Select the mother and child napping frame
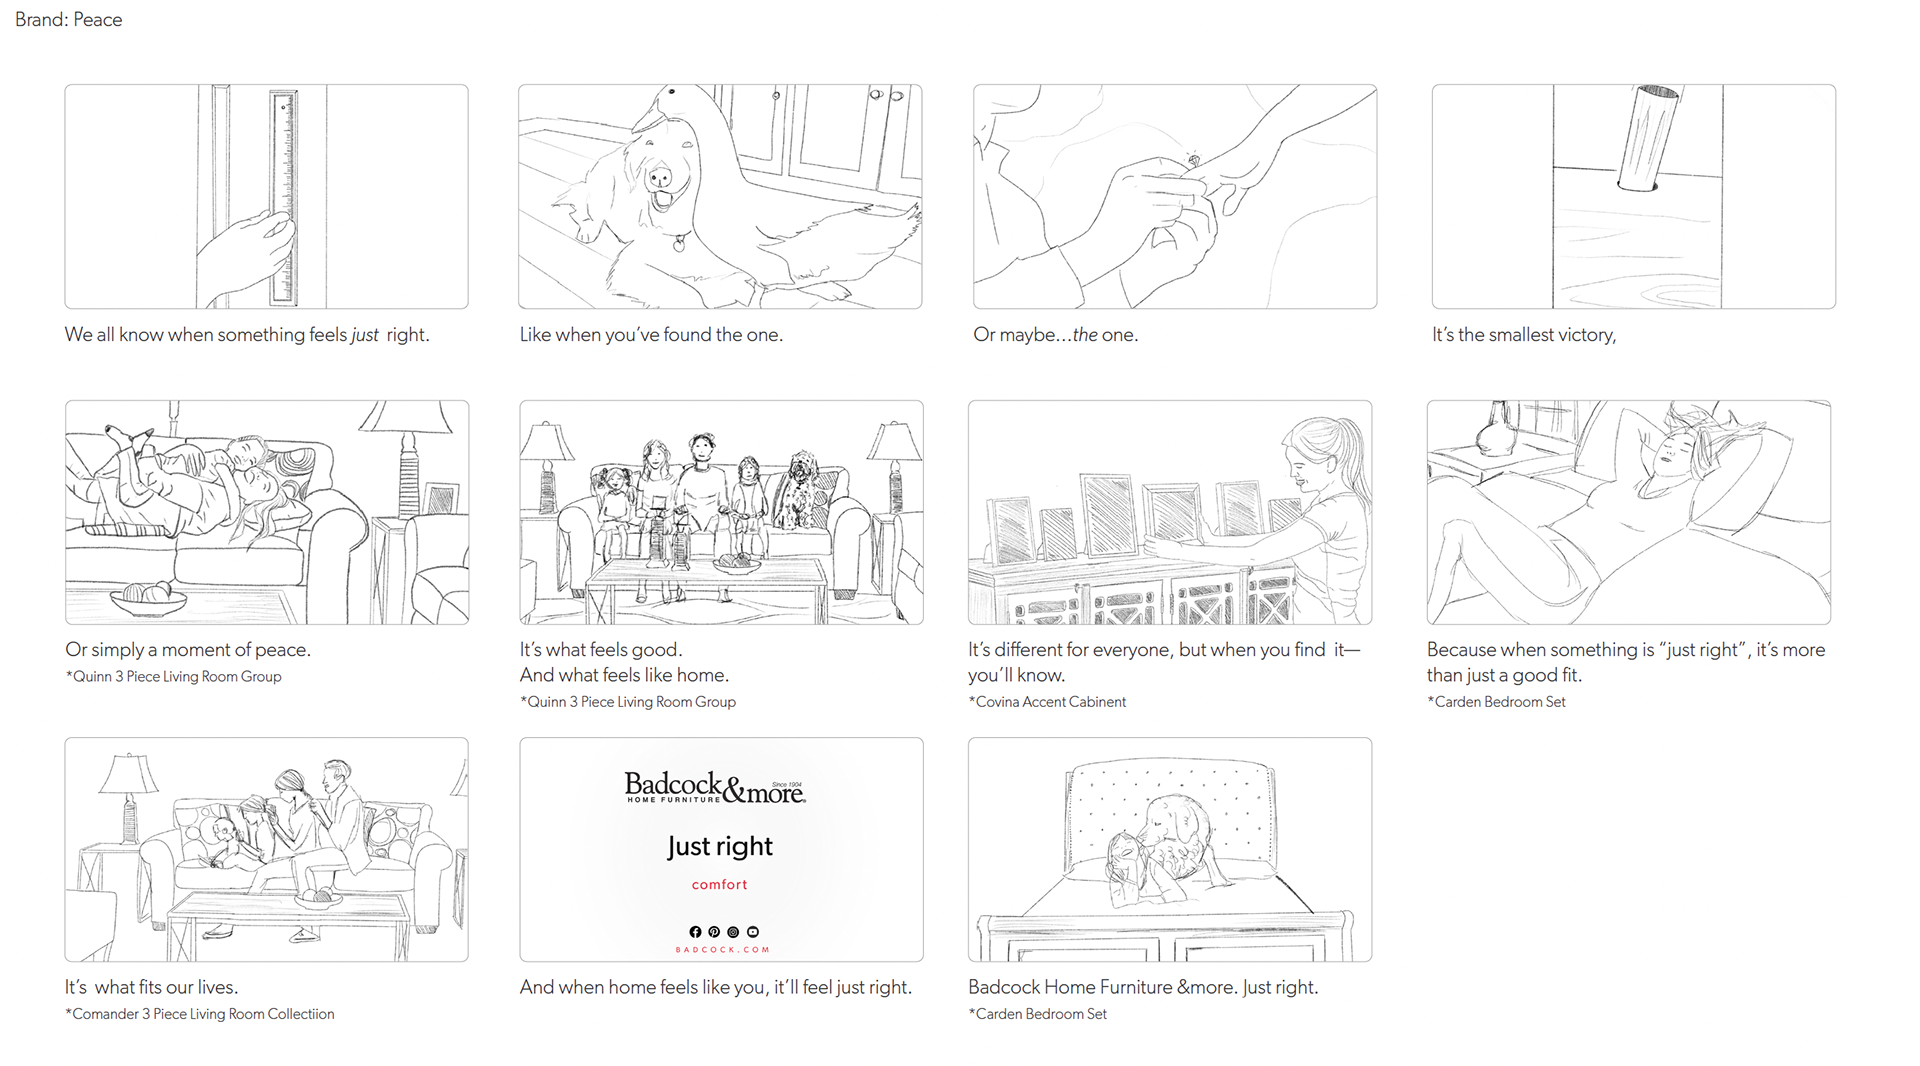 267,512
